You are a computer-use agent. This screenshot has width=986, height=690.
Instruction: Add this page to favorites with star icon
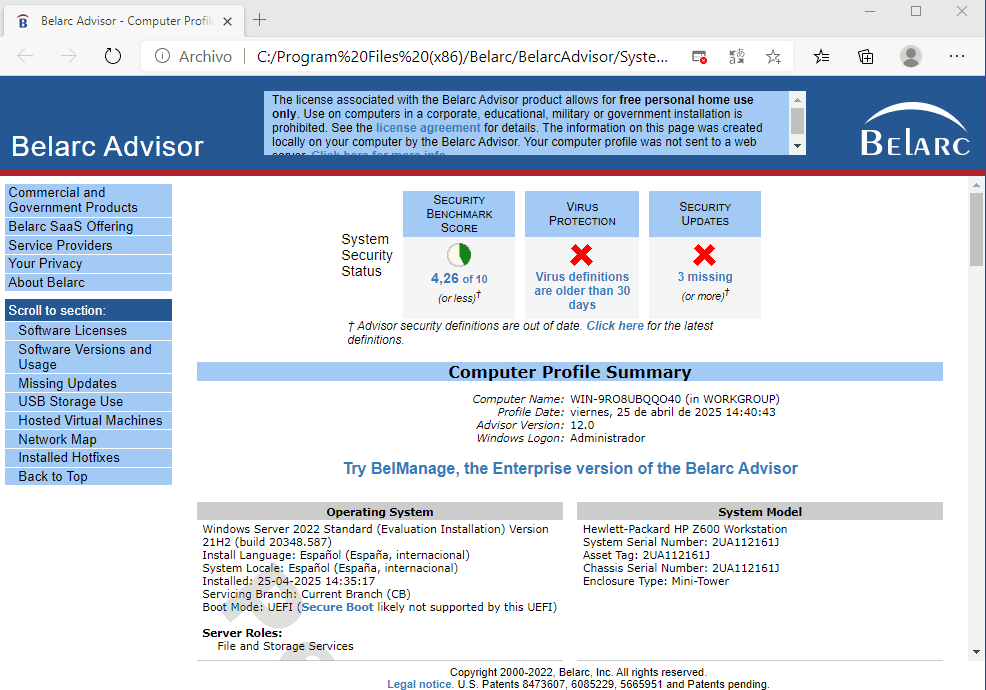773,57
